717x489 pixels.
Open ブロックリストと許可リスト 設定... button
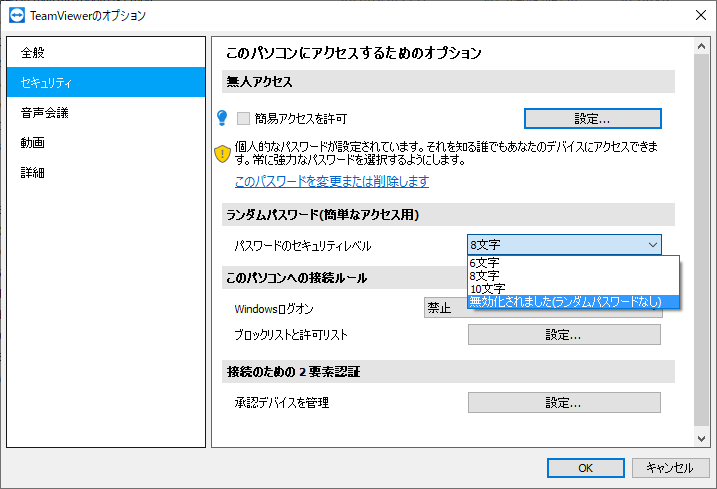click(x=564, y=335)
